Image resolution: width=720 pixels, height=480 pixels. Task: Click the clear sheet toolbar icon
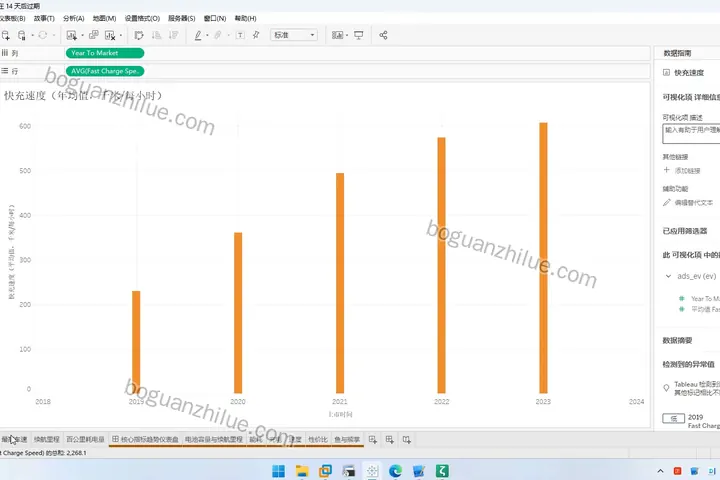[x=110, y=35]
